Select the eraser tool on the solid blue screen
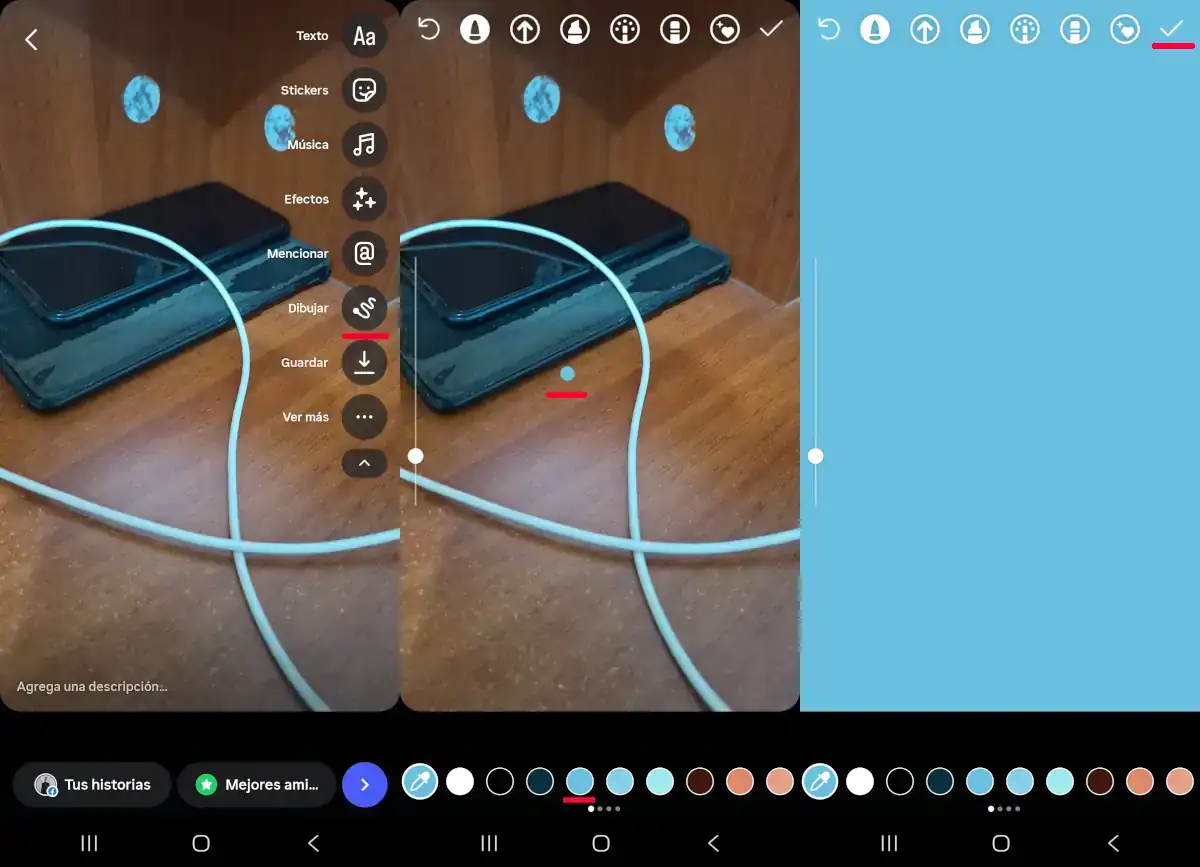This screenshot has width=1200, height=867. 1075,30
